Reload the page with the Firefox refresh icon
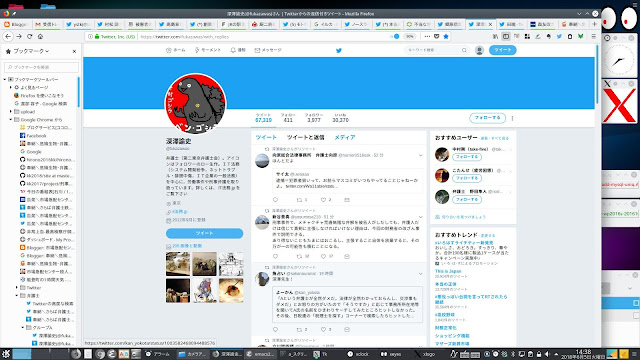Image resolution: width=640 pixels, height=360 pixels. coord(29,36)
